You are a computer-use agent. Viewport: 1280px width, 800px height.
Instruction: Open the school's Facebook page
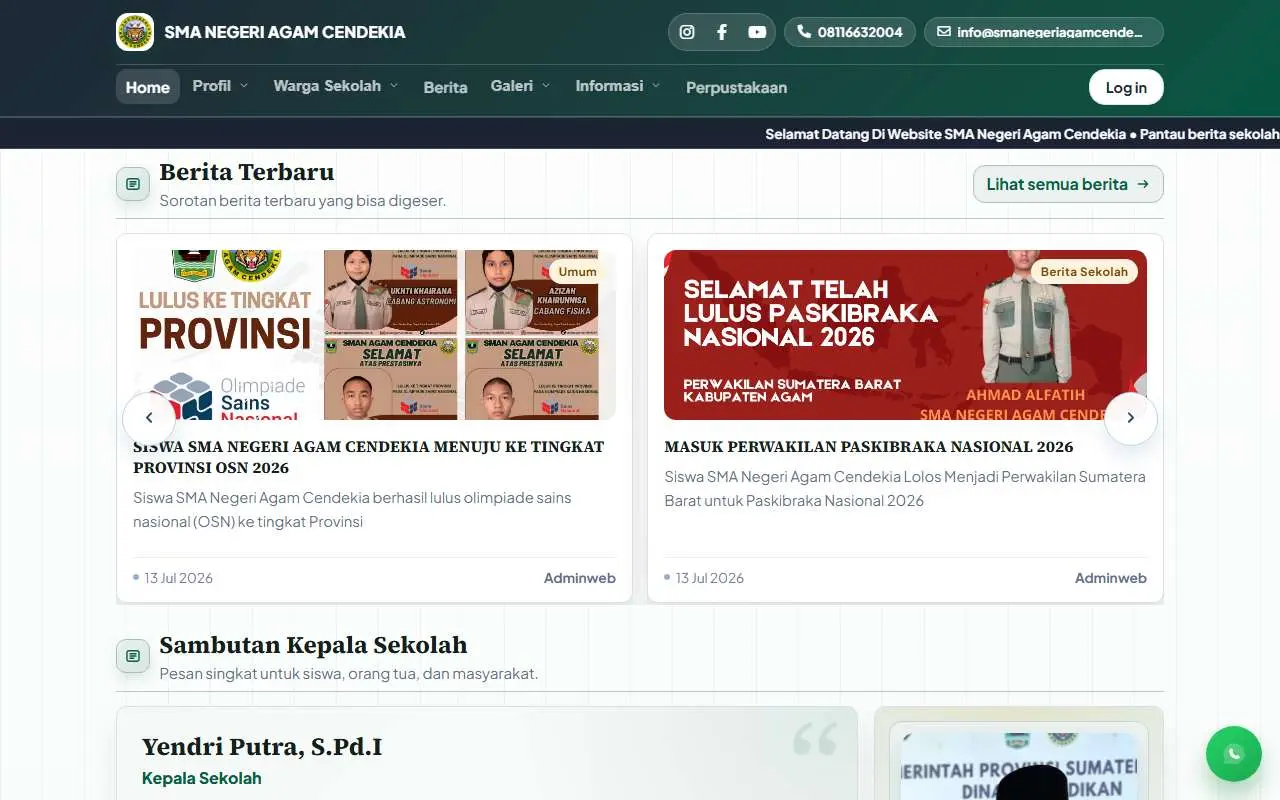[722, 32]
